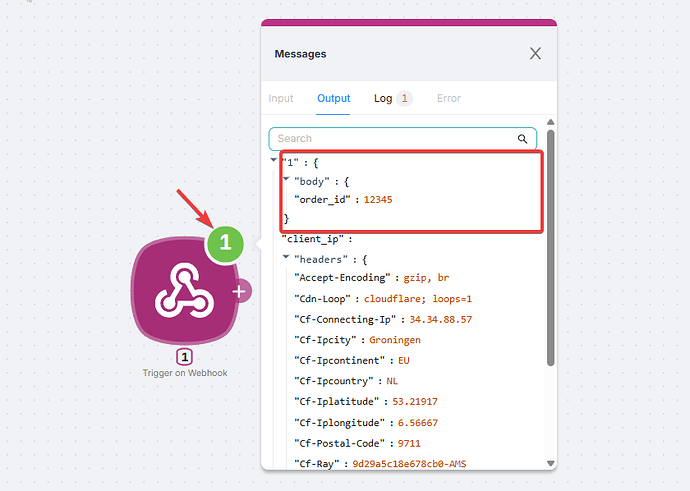
Task: Switch to the Input tab
Action: pyautogui.click(x=281, y=98)
